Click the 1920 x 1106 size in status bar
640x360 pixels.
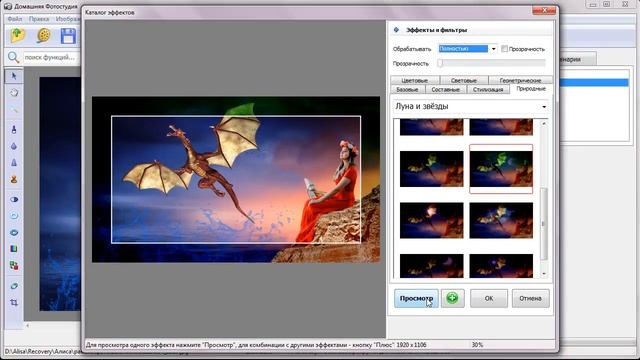[x=411, y=345]
